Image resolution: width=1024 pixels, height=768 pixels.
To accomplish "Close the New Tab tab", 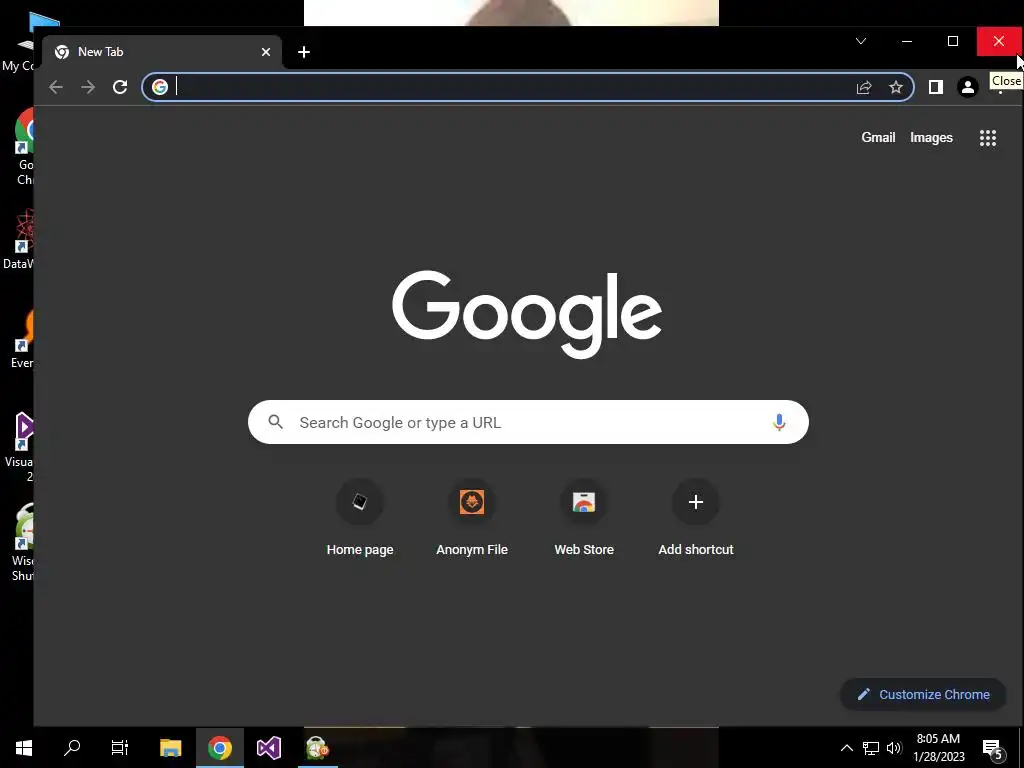I will 266,52.
